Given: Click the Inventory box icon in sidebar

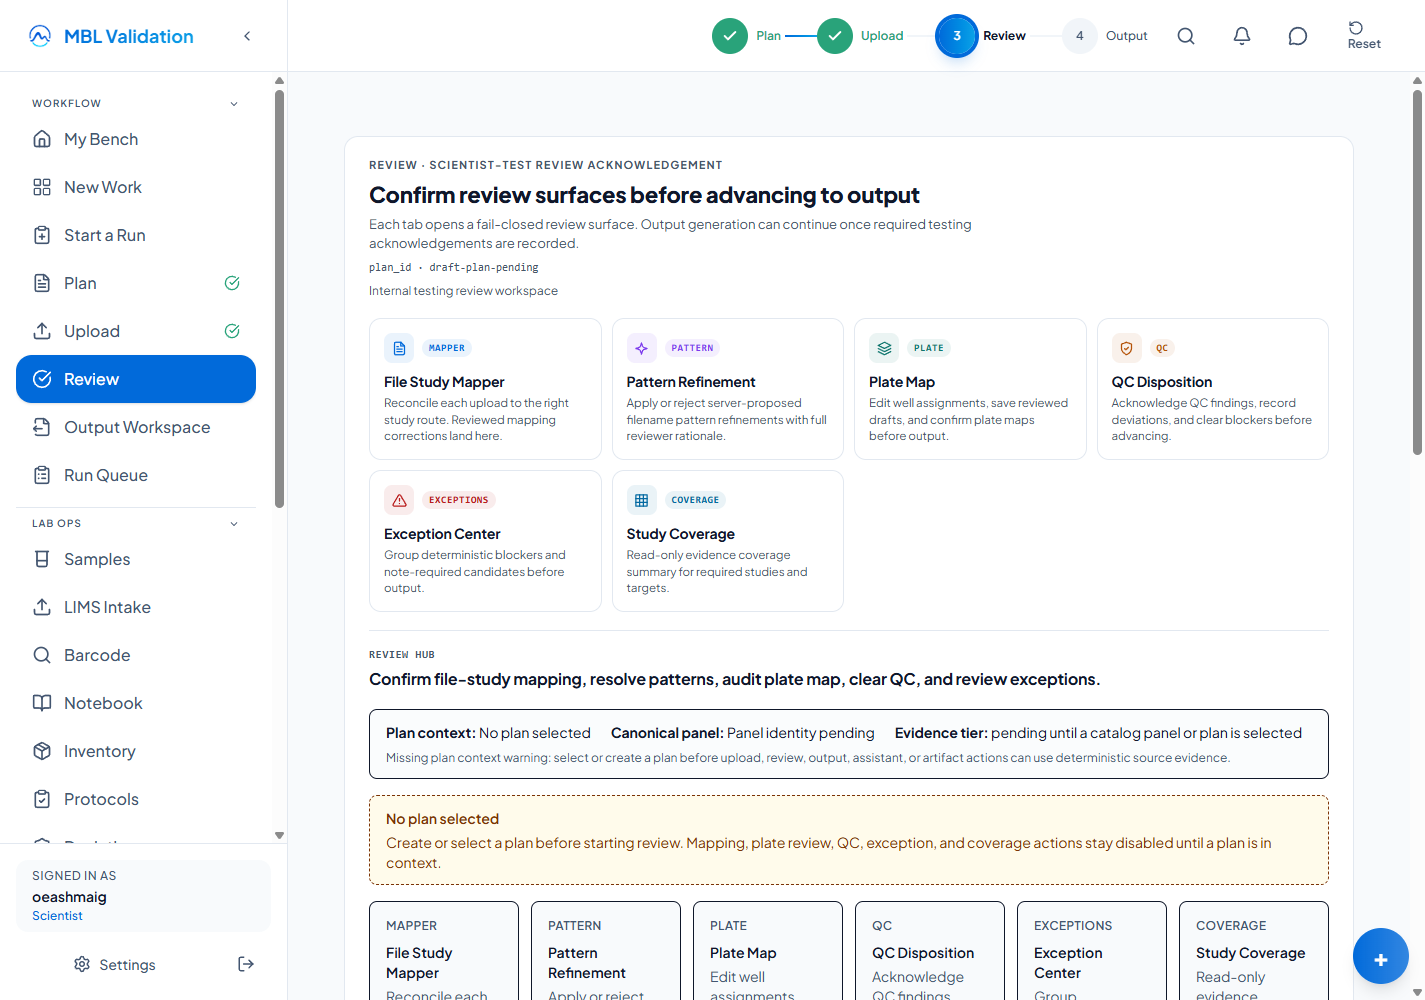Looking at the screenshot, I should [42, 751].
